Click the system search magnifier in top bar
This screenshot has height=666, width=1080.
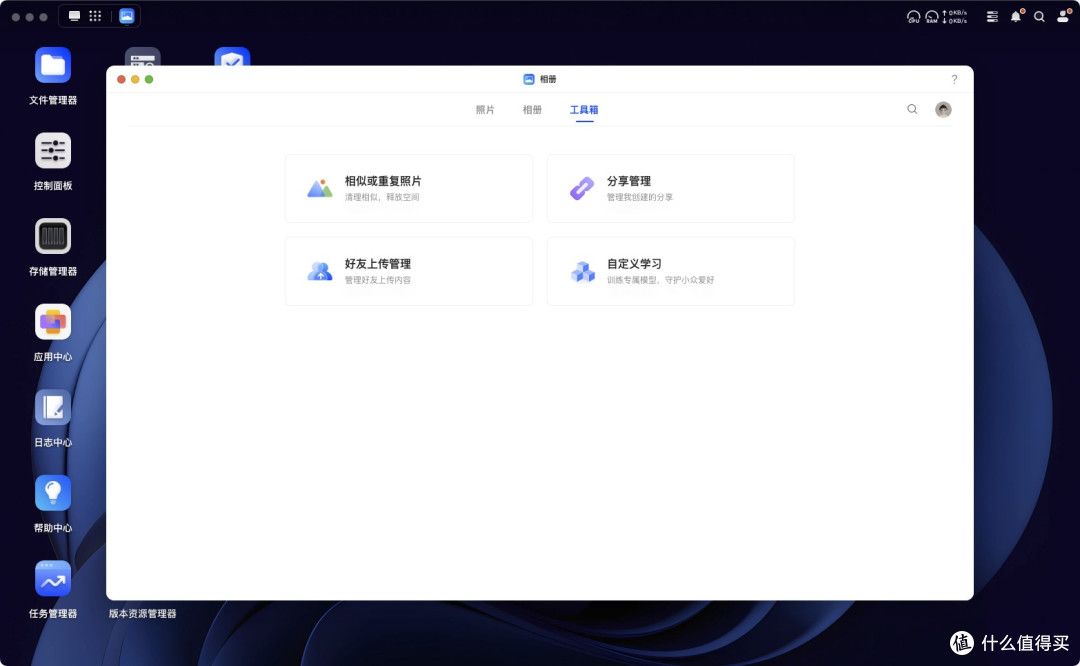[1039, 17]
